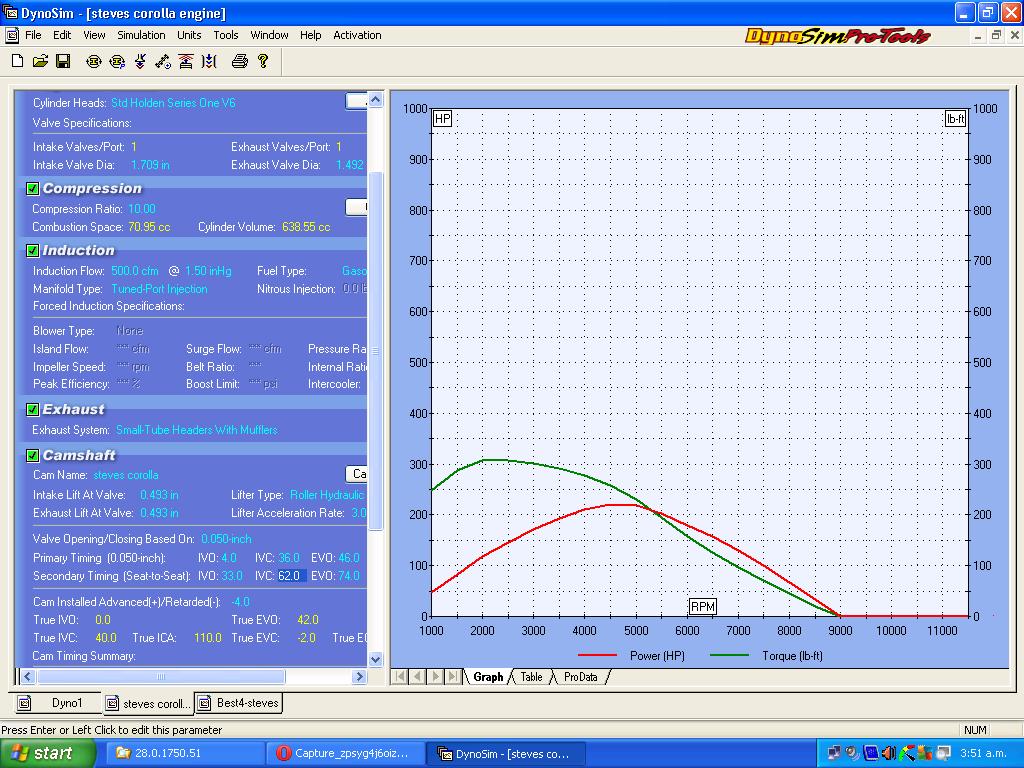Click the connecting rod toolbar icon
This screenshot has width=1024, height=768.
click(163, 61)
